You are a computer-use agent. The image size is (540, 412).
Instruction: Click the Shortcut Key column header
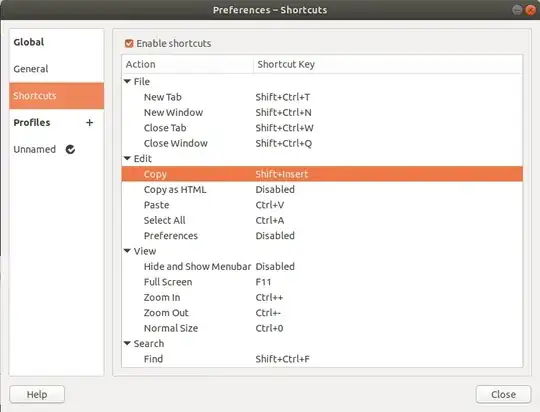click(x=388, y=64)
